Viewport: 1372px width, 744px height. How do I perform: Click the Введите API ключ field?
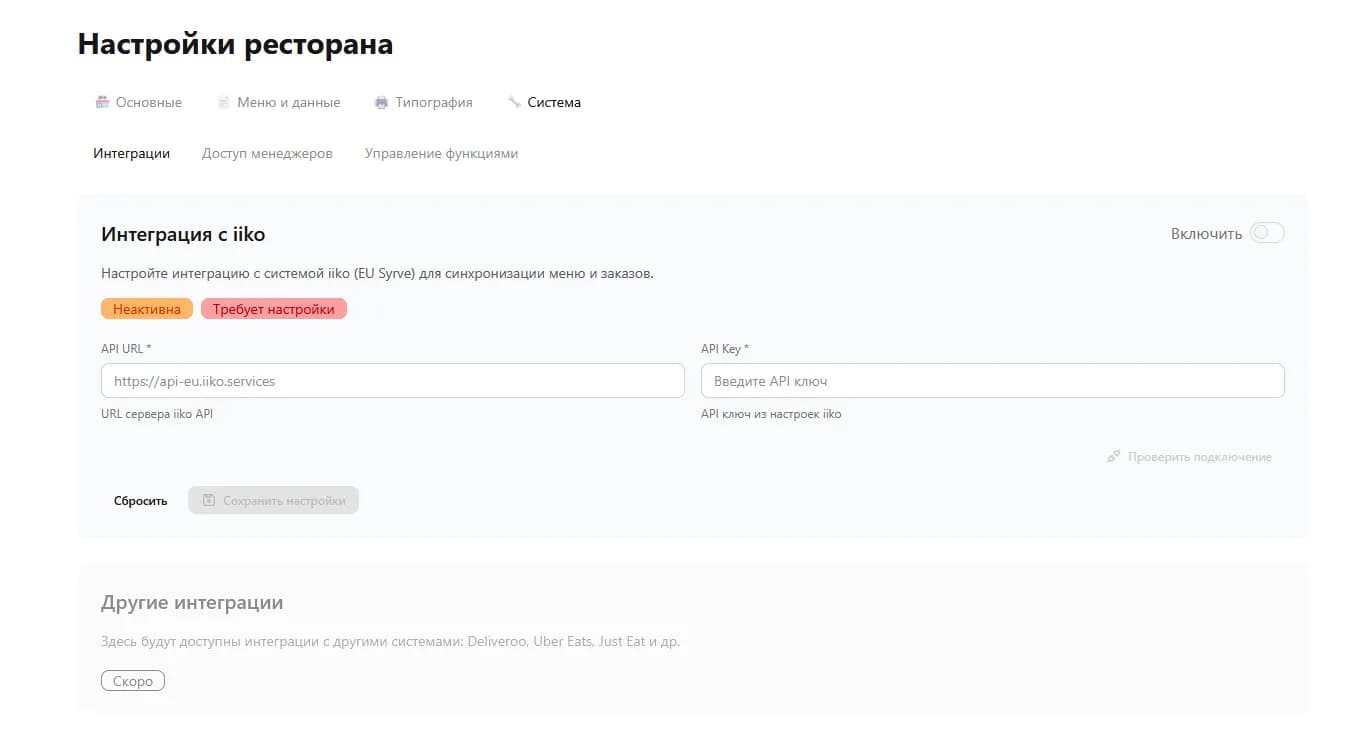(992, 380)
